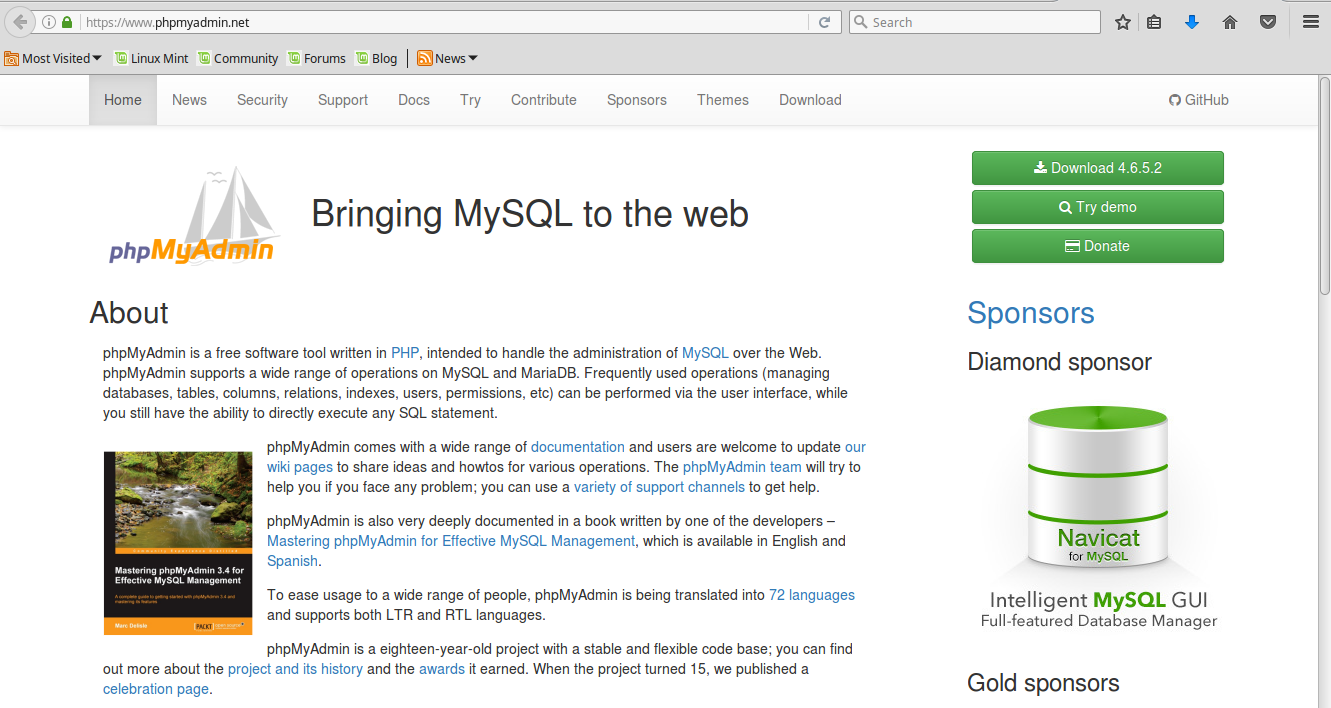Open the Download navigation item

810,100
